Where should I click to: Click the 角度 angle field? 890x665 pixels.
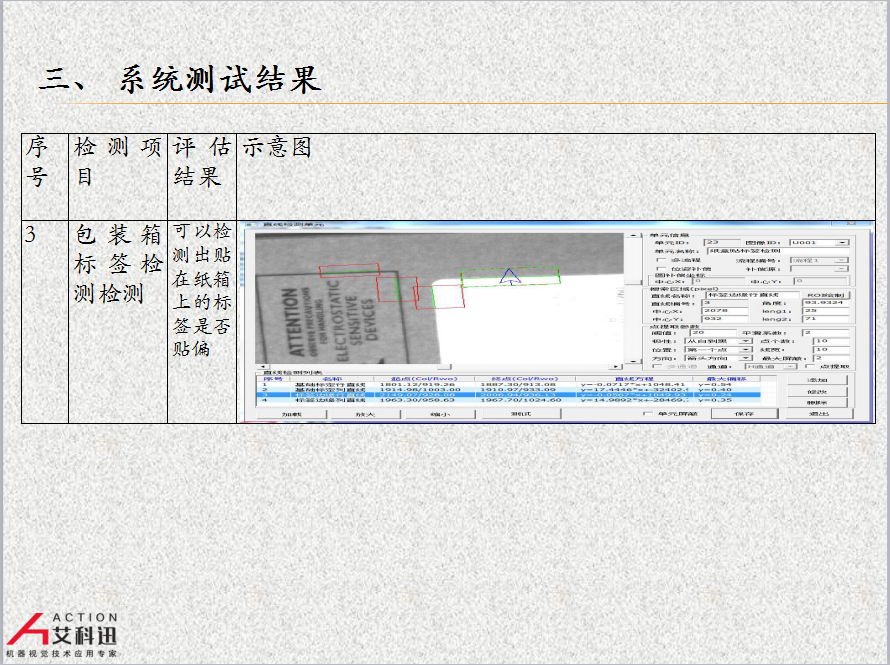(826, 303)
